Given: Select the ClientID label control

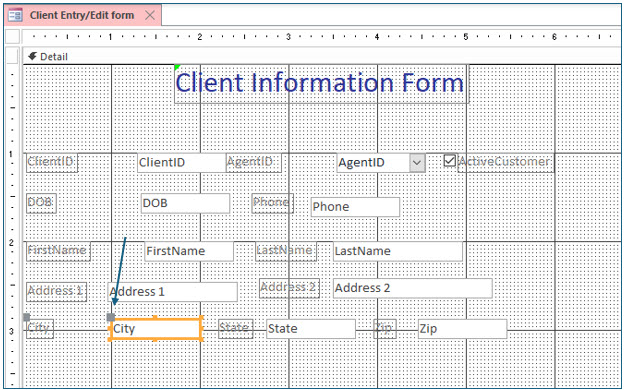Looking at the screenshot, I should pyautogui.click(x=52, y=162).
